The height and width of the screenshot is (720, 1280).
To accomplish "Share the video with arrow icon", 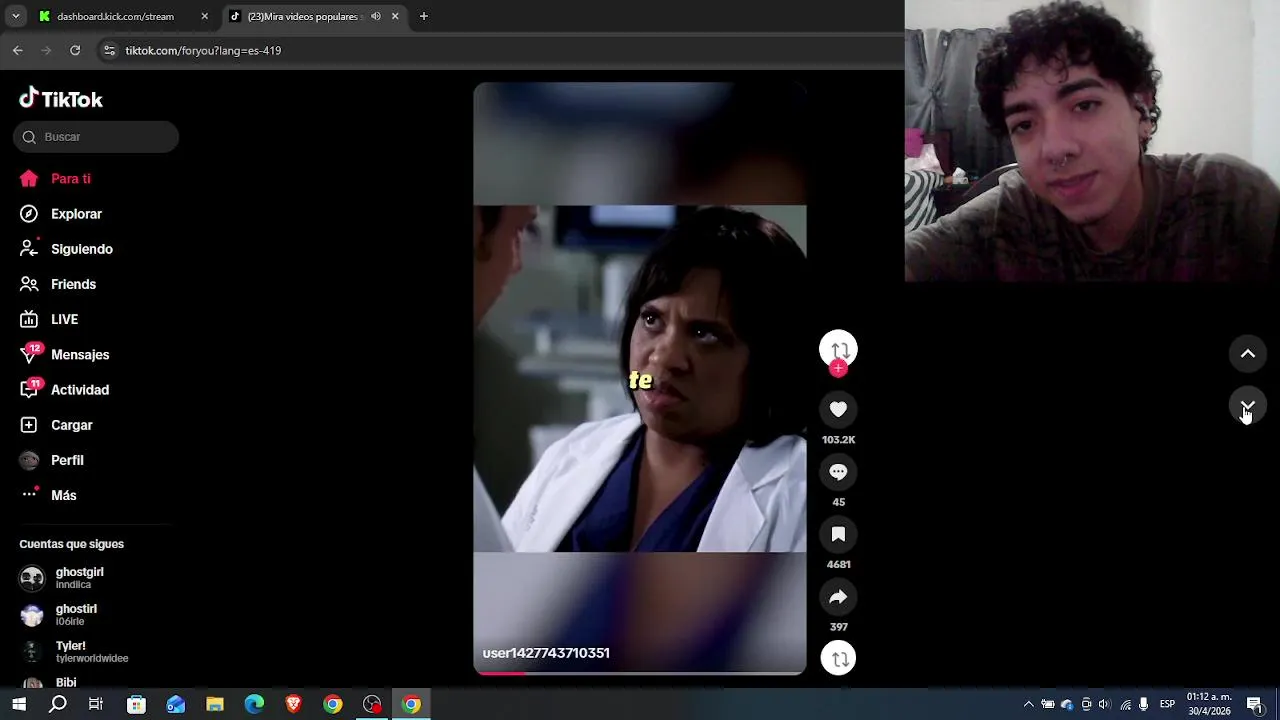I will click(x=838, y=597).
